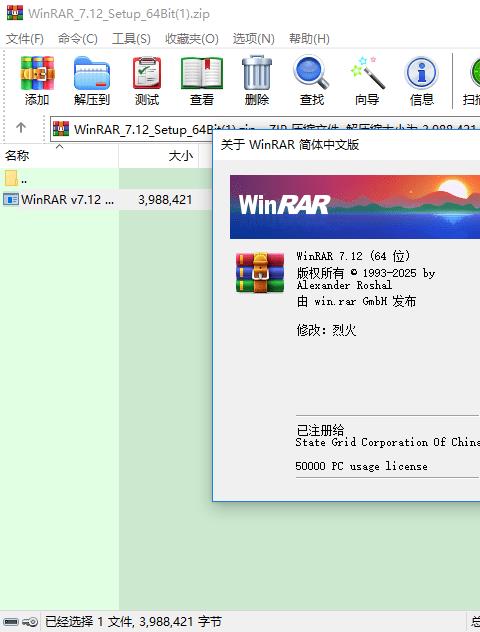Click the WinRAR title bar app icon

(x=15, y=13)
